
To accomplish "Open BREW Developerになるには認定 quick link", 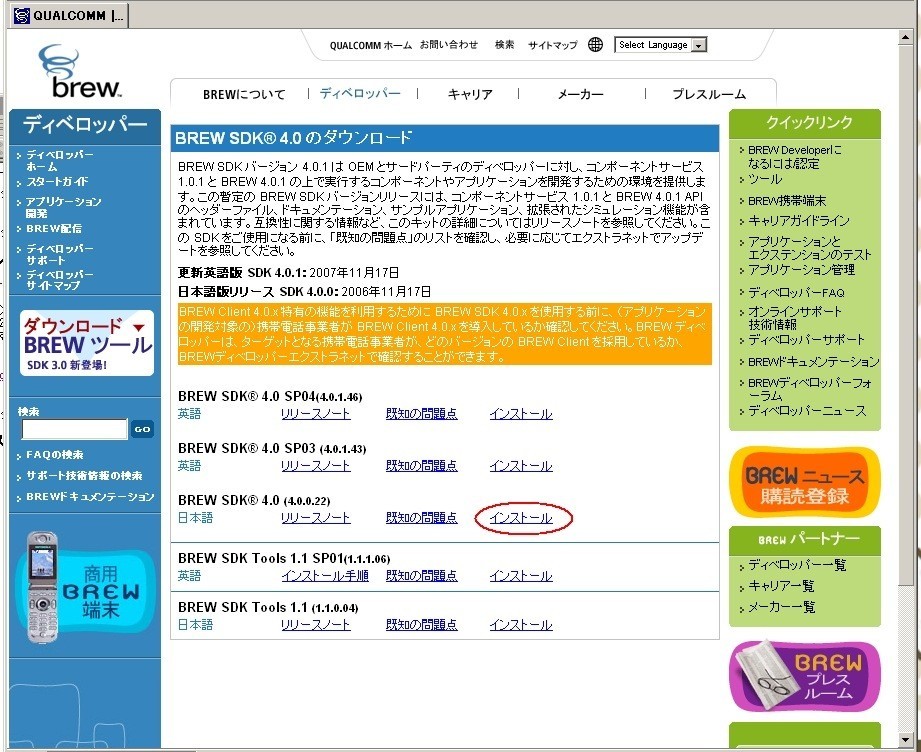I will point(795,157).
